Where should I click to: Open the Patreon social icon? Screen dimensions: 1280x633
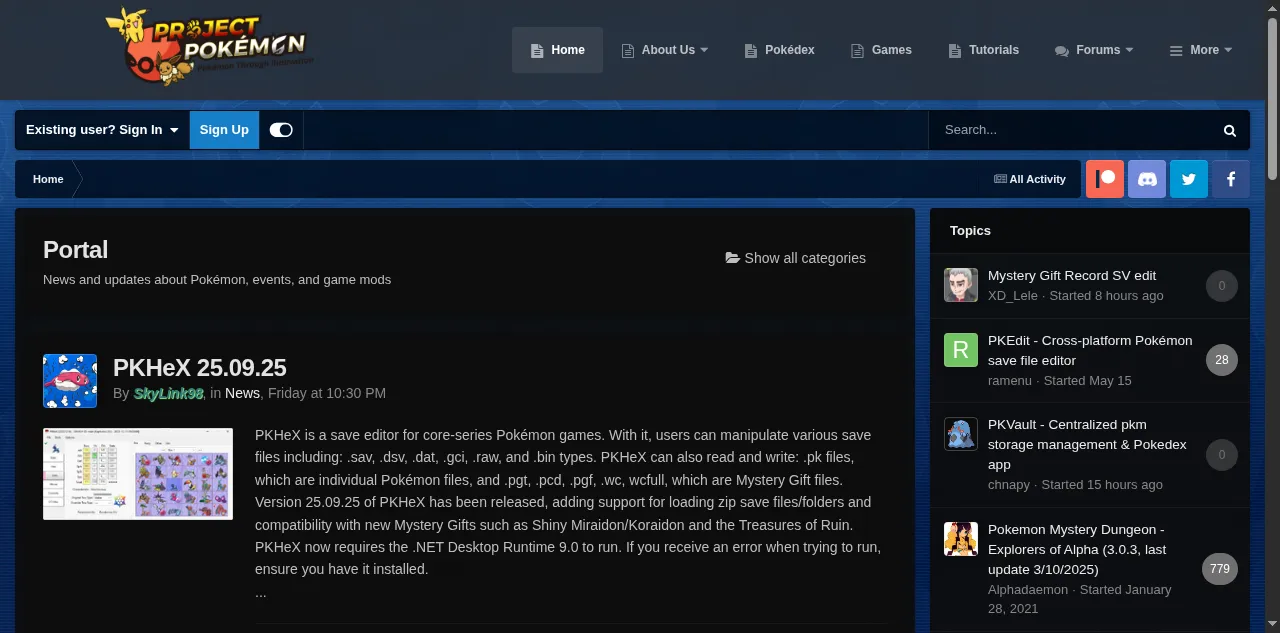[x=1105, y=179]
